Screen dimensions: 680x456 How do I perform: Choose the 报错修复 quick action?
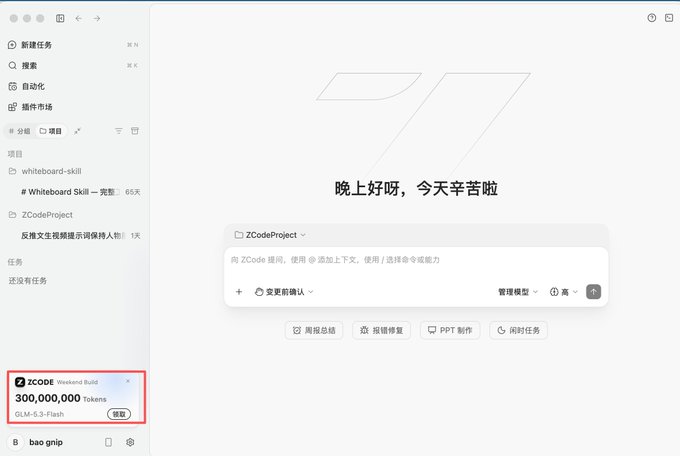pyautogui.click(x=382, y=330)
